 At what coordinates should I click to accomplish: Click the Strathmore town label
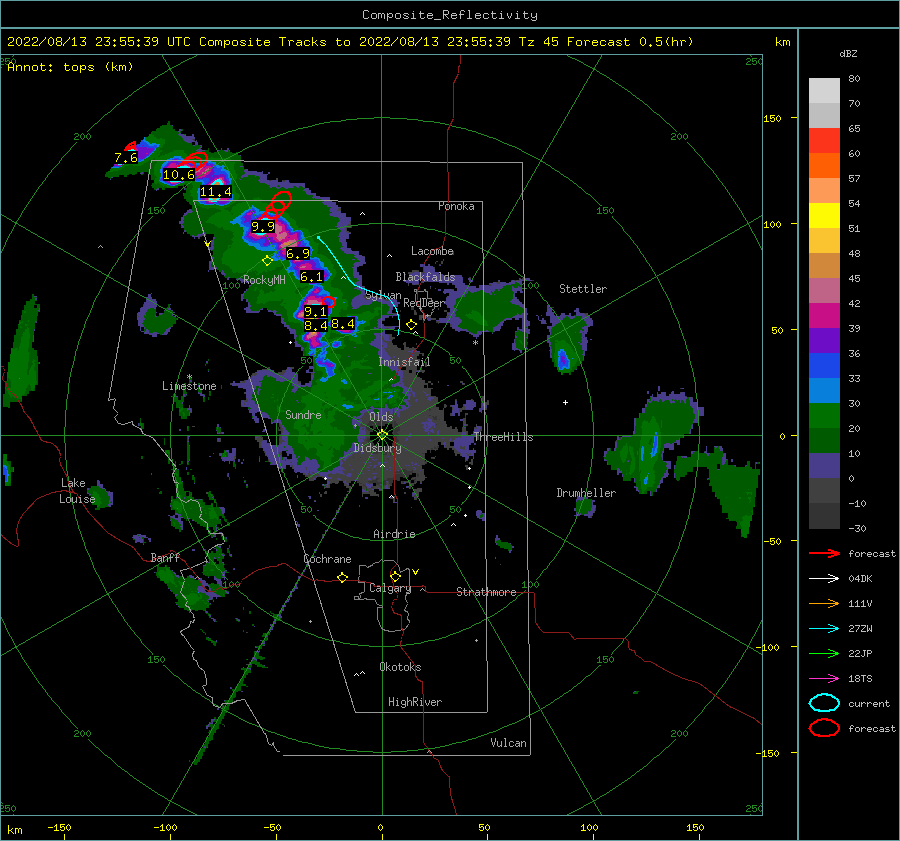point(486,592)
